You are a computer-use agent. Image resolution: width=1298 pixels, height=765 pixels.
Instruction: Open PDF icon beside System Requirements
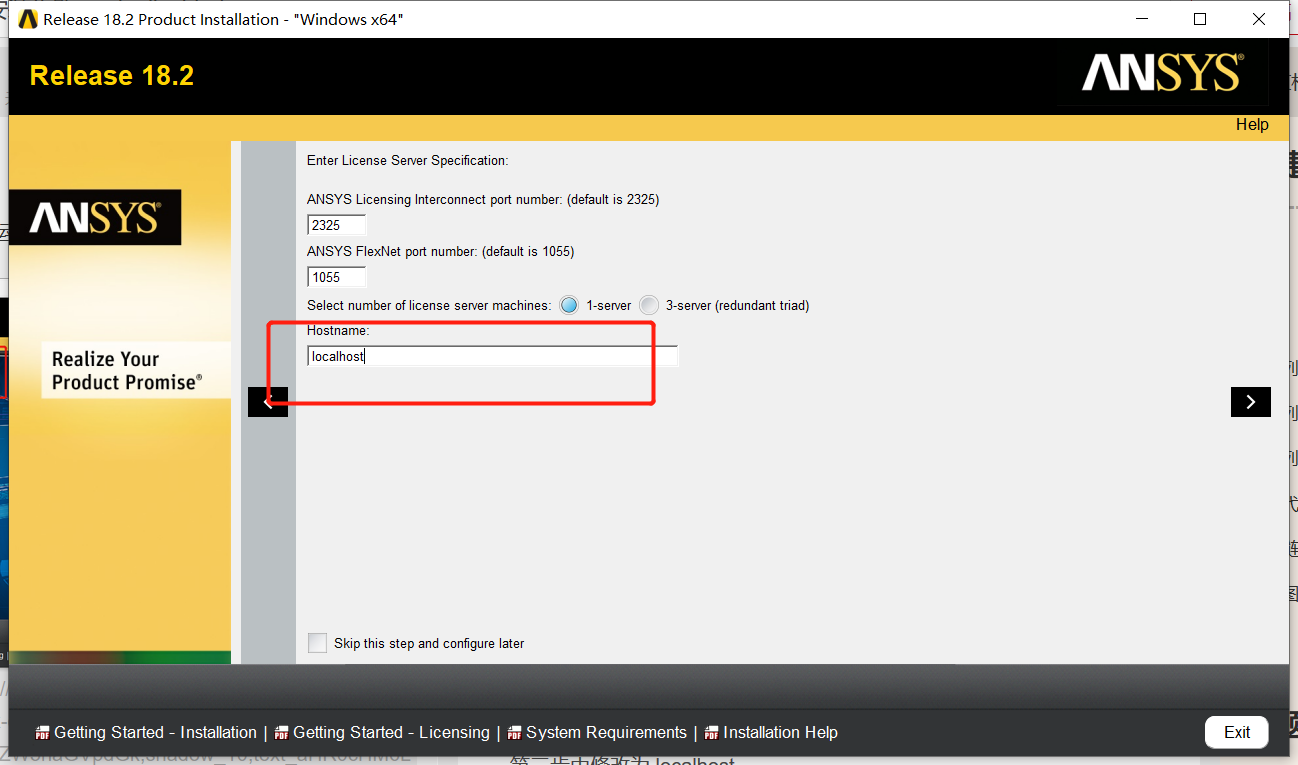(515, 733)
